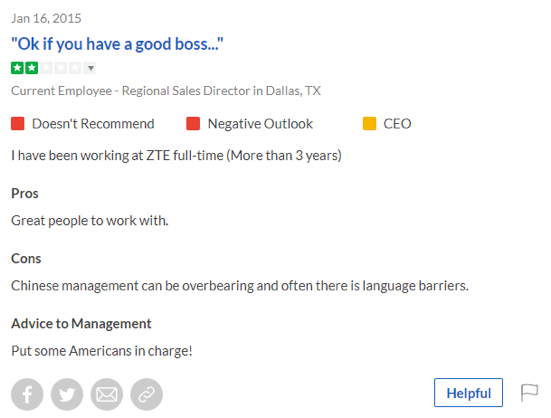
Task: Click the yellow CEO approval indicator
Action: click(x=369, y=124)
